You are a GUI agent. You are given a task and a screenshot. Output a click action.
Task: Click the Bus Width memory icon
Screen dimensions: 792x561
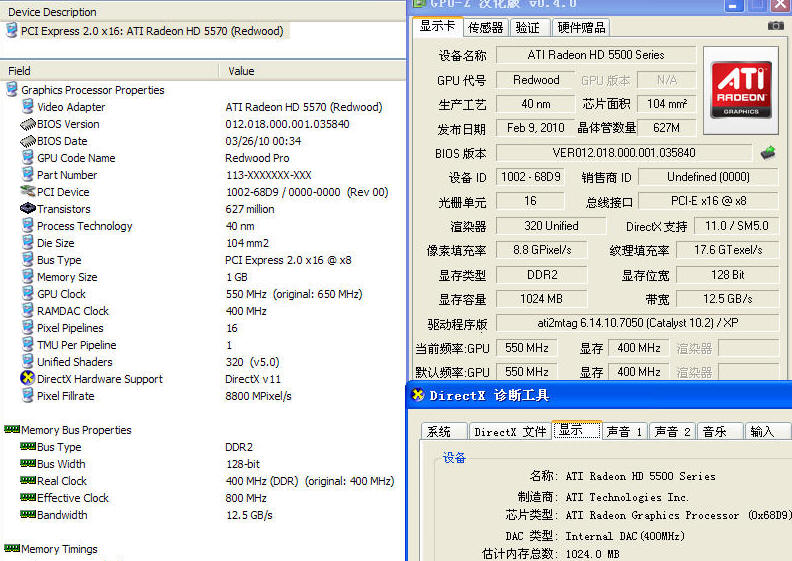(x=28, y=463)
